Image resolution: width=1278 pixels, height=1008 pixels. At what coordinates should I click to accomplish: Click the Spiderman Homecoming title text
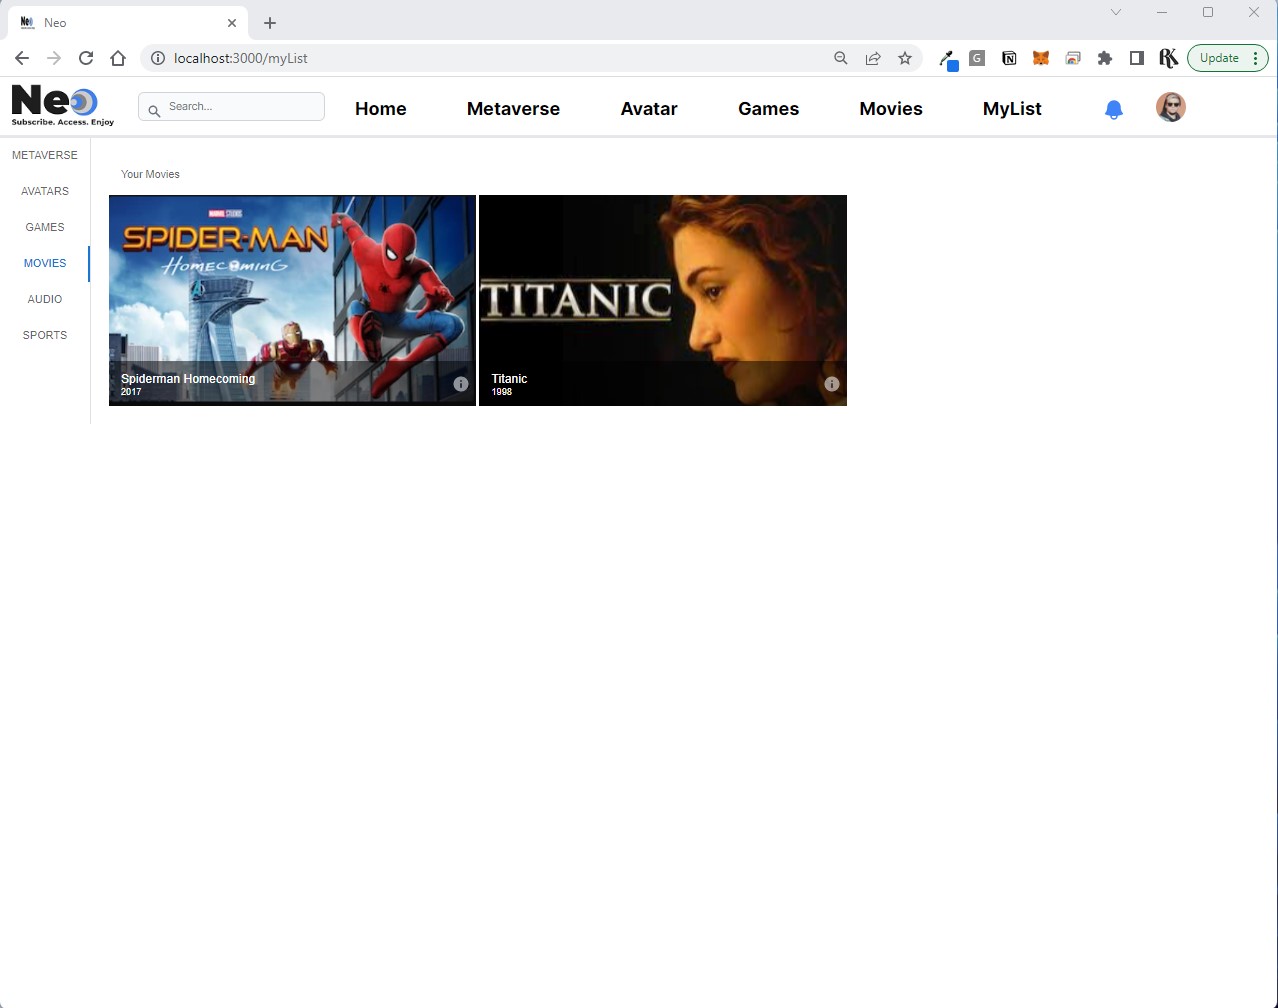pyautogui.click(x=188, y=379)
